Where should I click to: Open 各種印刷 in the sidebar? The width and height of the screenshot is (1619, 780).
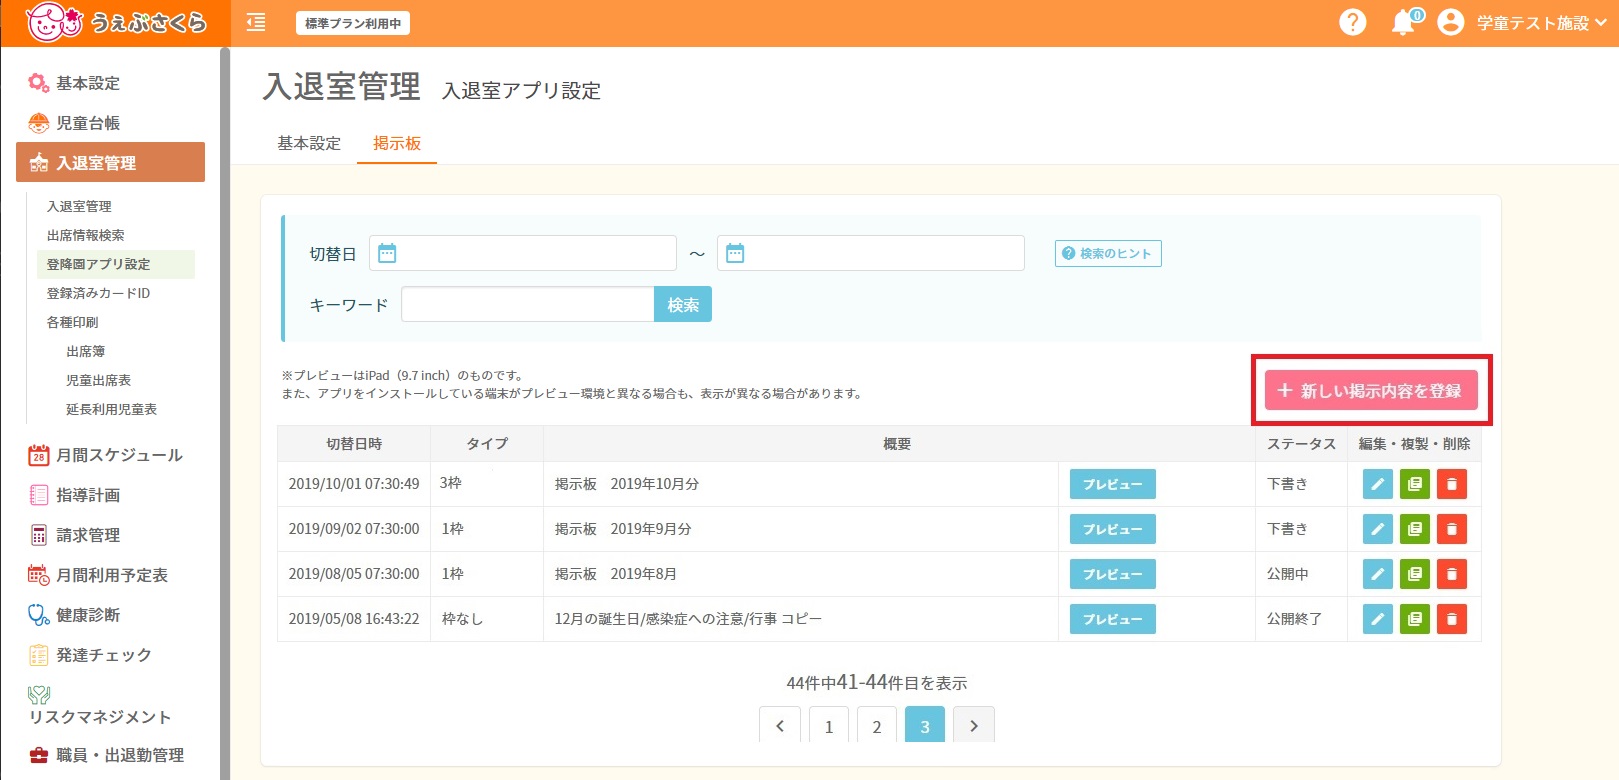pyautogui.click(x=72, y=322)
